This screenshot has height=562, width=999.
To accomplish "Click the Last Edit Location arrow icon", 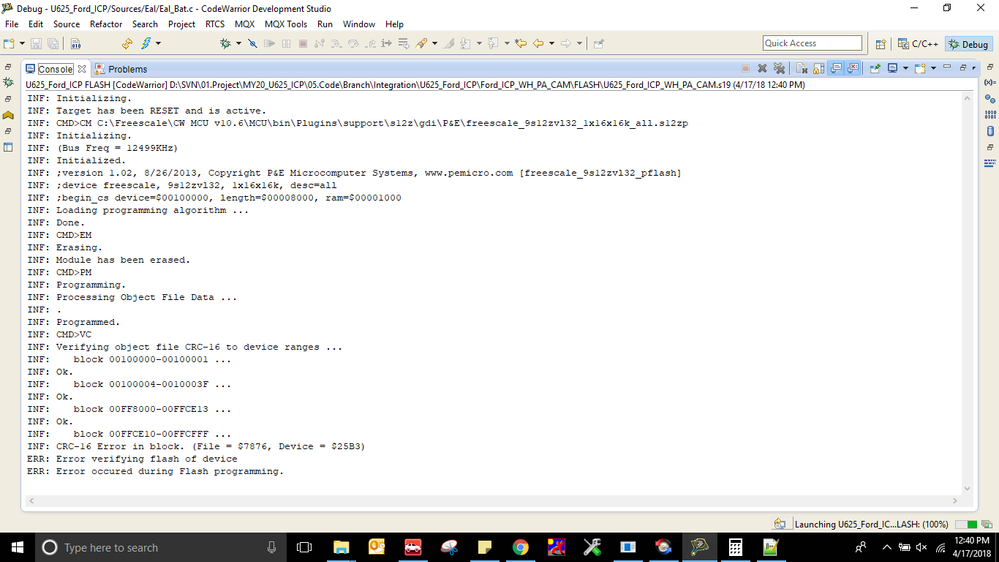I will [x=521, y=43].
